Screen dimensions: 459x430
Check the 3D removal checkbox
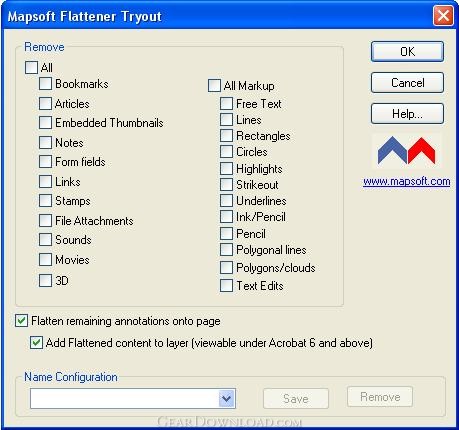[x=45, y=280]
